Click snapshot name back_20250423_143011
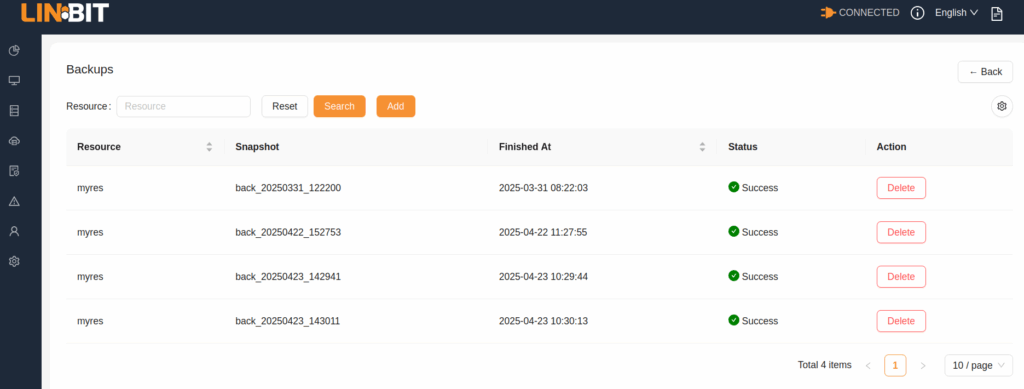Screen dimensions: 1024x389 (x=287, y=321)
